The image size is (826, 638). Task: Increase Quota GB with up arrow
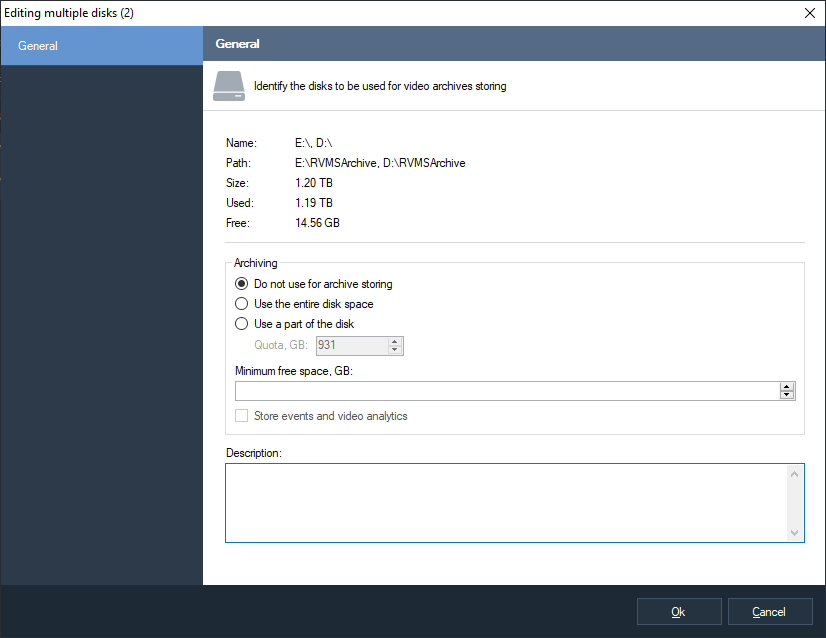(x=395, y=341)
